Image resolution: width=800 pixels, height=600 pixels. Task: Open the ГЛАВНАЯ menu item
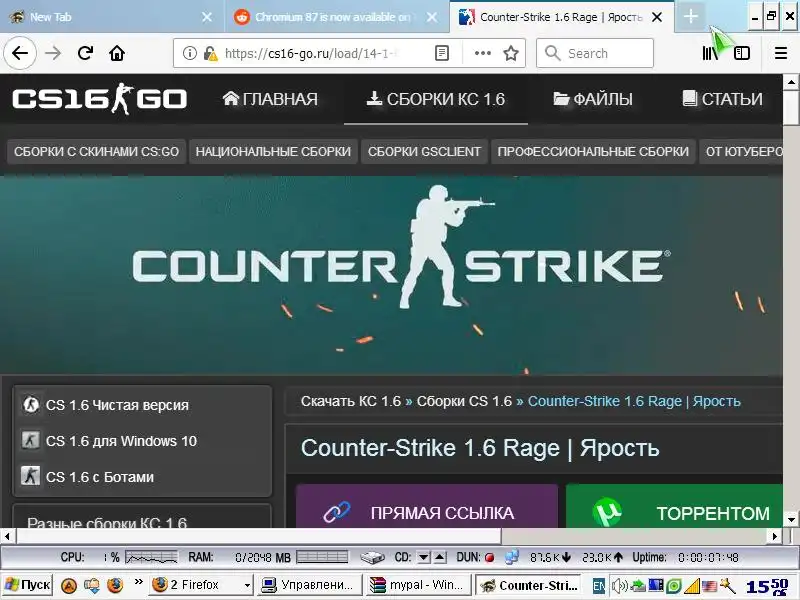tap(270, 98)
